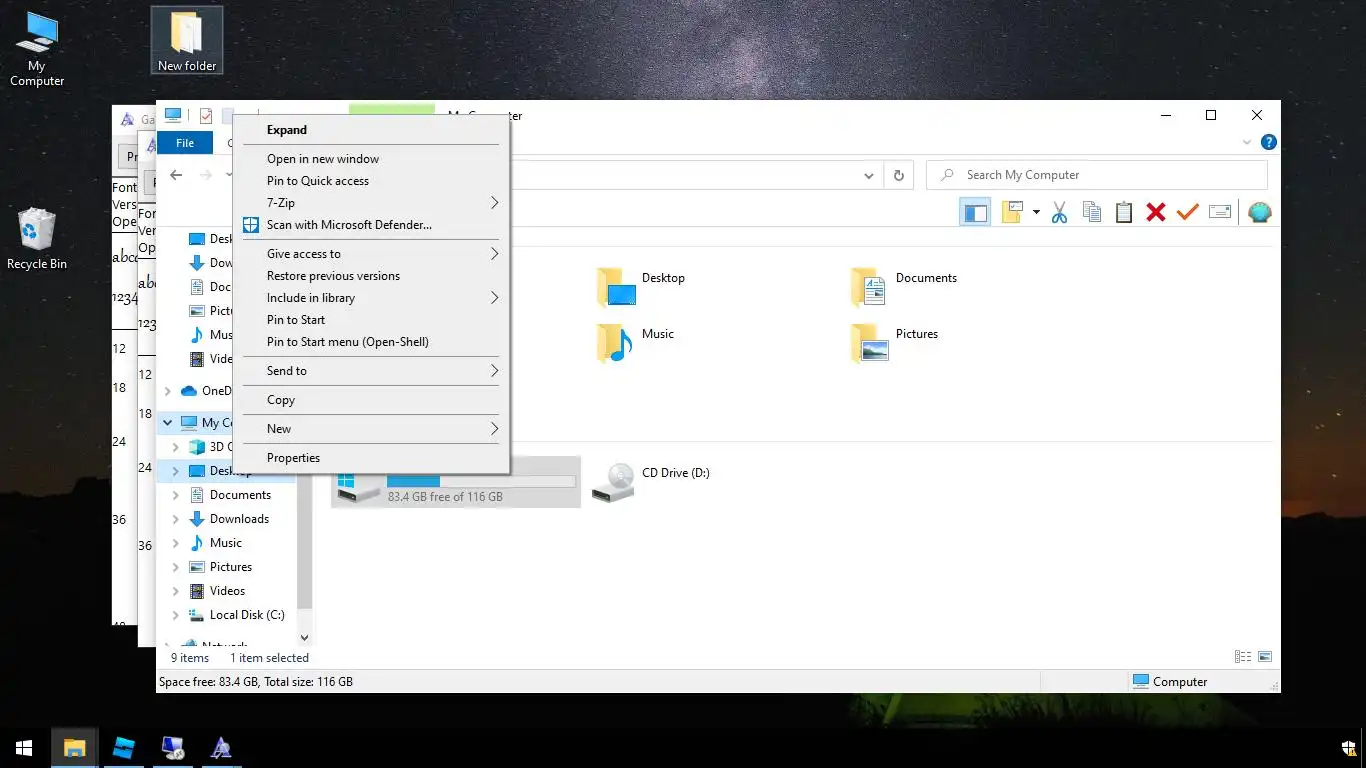1366x768 pixels.
Task: Open the Send to submenu
Action: pyautogui.click(x=371, y=371)
